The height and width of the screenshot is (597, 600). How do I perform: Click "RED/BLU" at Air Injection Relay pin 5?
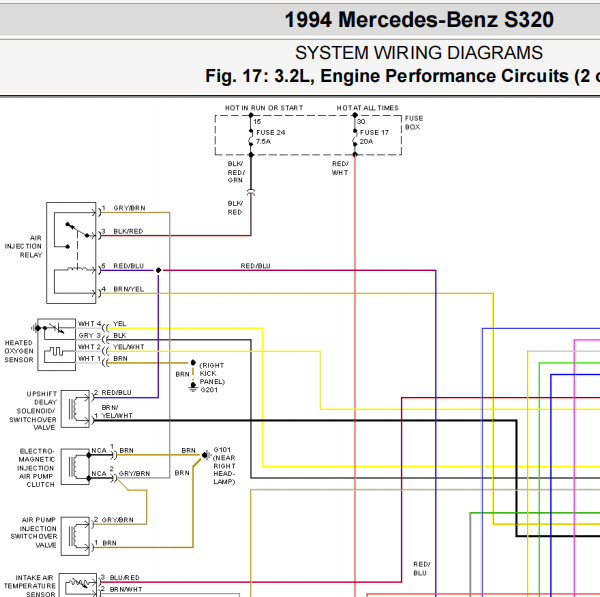click(129, 266)
